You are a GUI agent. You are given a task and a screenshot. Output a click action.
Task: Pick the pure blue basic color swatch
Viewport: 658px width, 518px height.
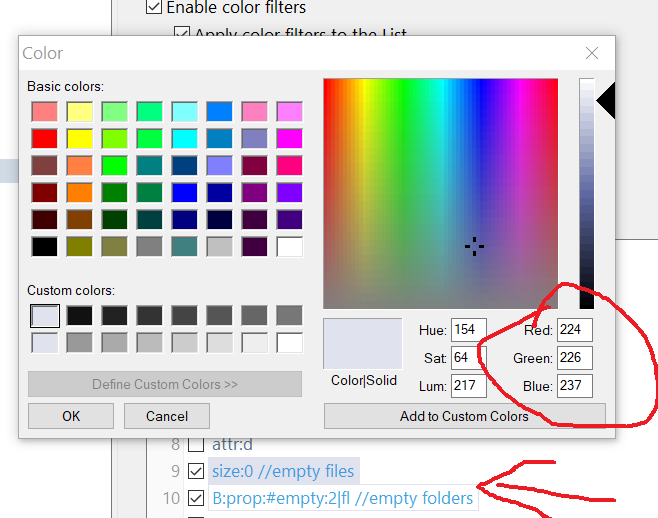[184, 192]
